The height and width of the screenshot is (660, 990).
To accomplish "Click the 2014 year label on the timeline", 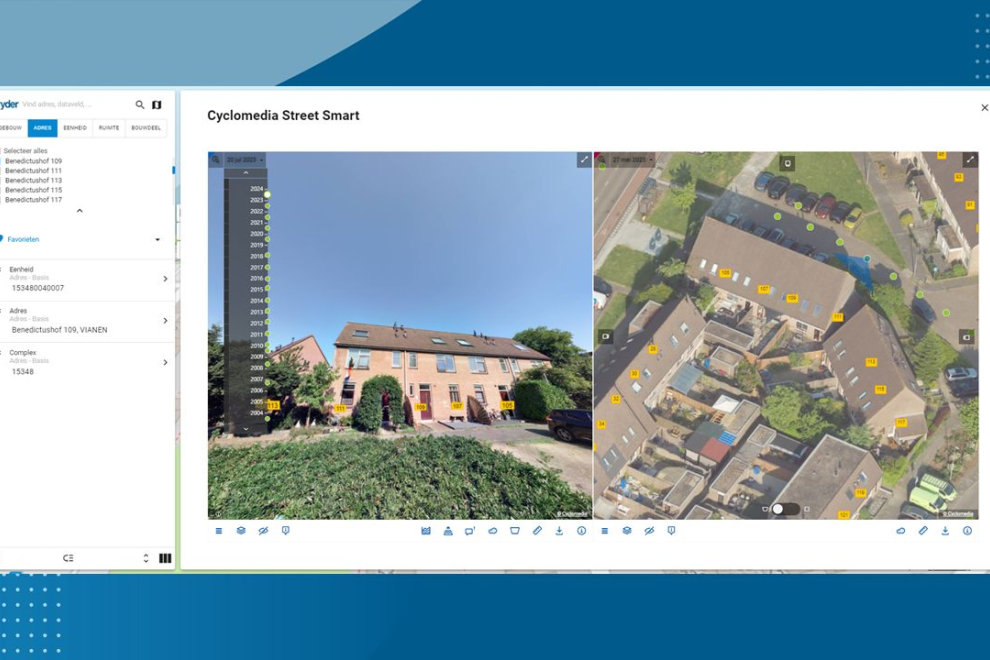I will (x=256, y=301).
